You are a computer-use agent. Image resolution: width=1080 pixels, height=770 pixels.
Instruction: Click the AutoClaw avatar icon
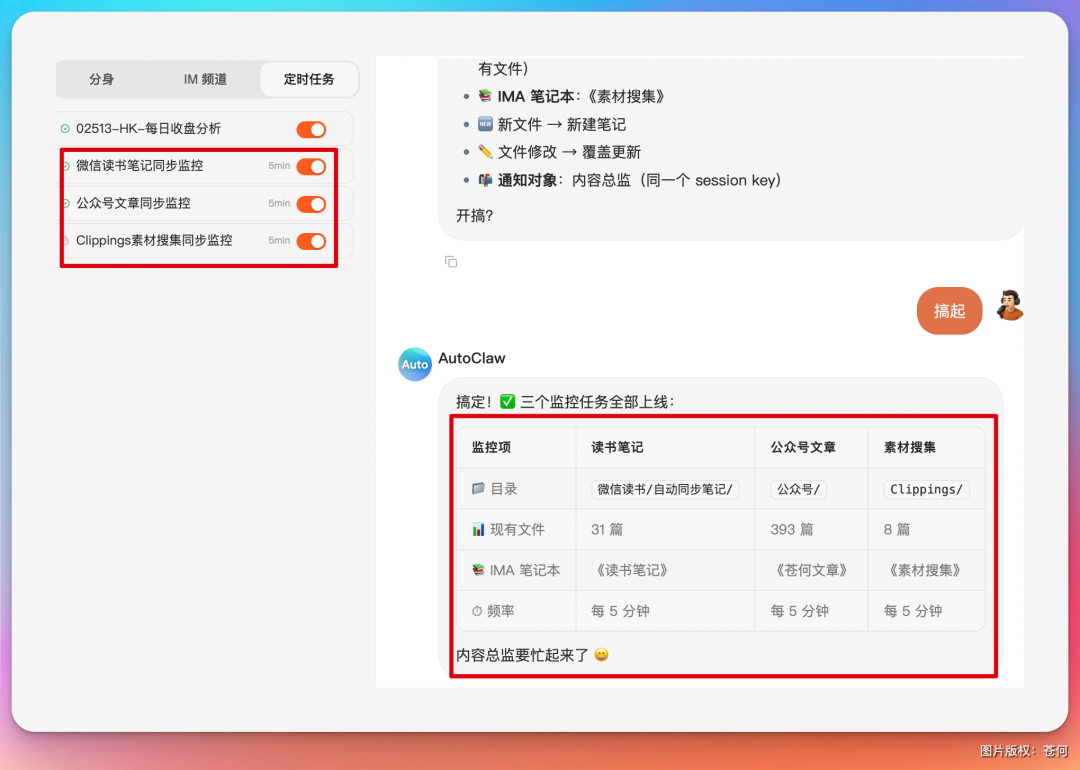414,364
